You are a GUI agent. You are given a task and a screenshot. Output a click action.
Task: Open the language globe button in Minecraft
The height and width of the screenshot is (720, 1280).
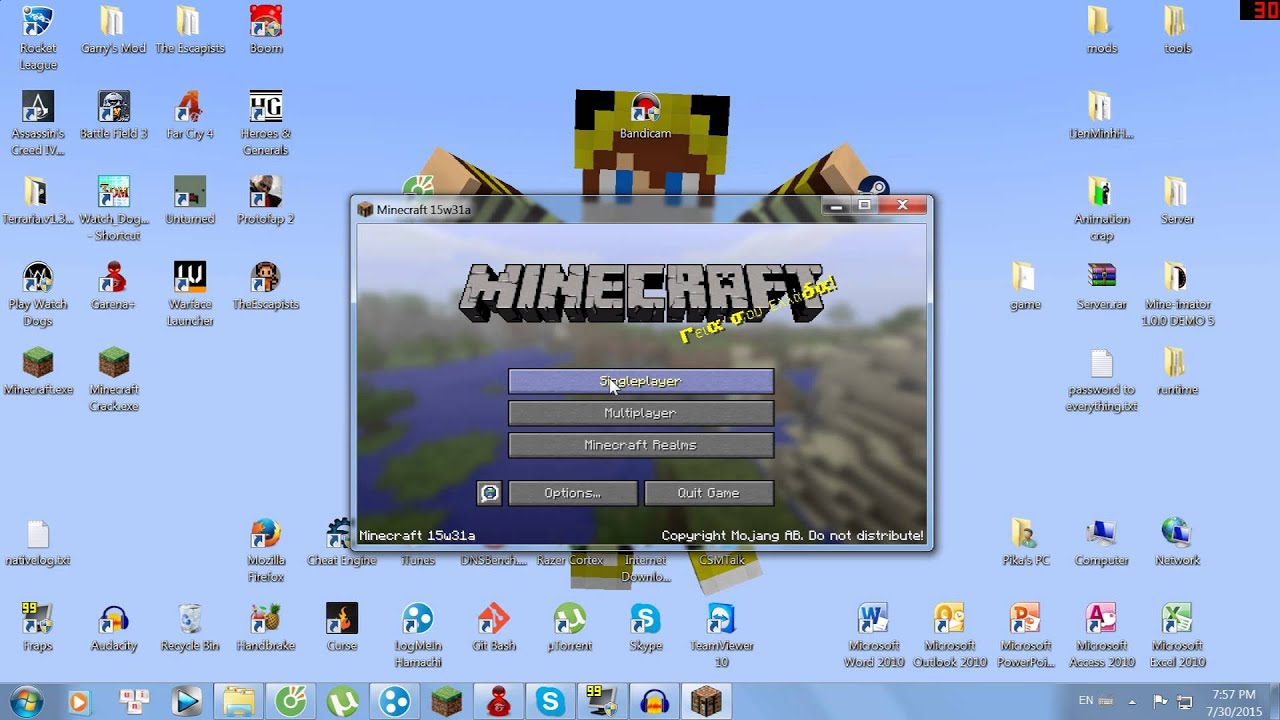click(x=489, y=493)
